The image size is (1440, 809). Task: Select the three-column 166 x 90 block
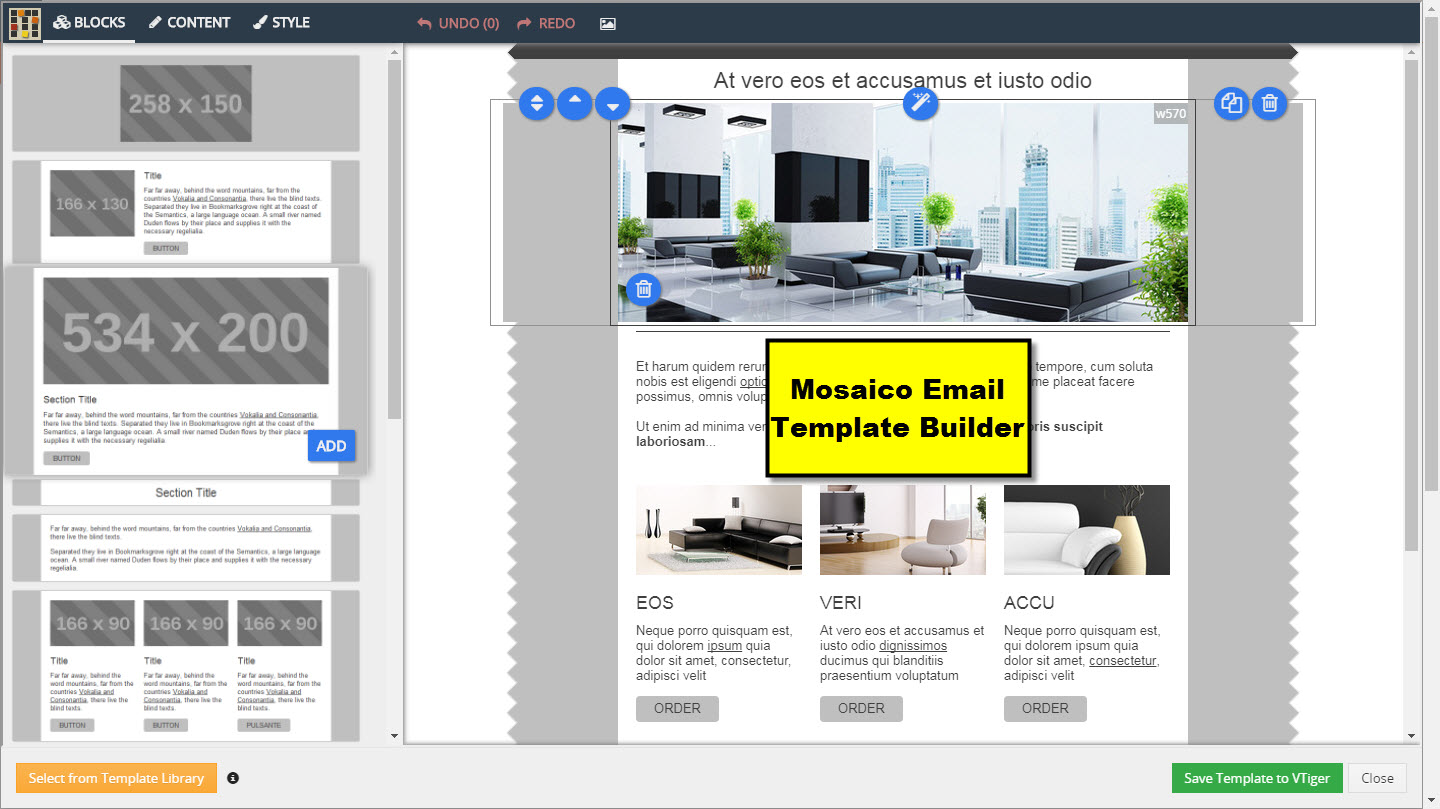point(186,666)
